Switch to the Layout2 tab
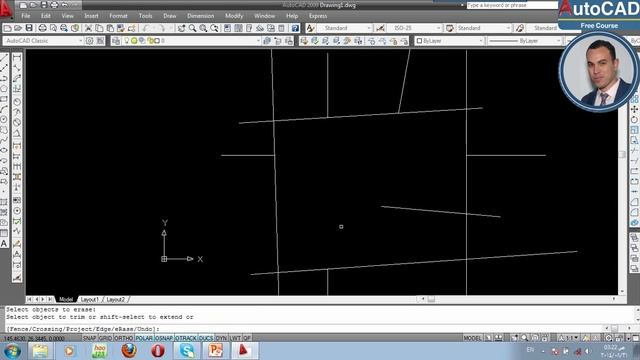640x360 pixels. [x=116, y=300]
